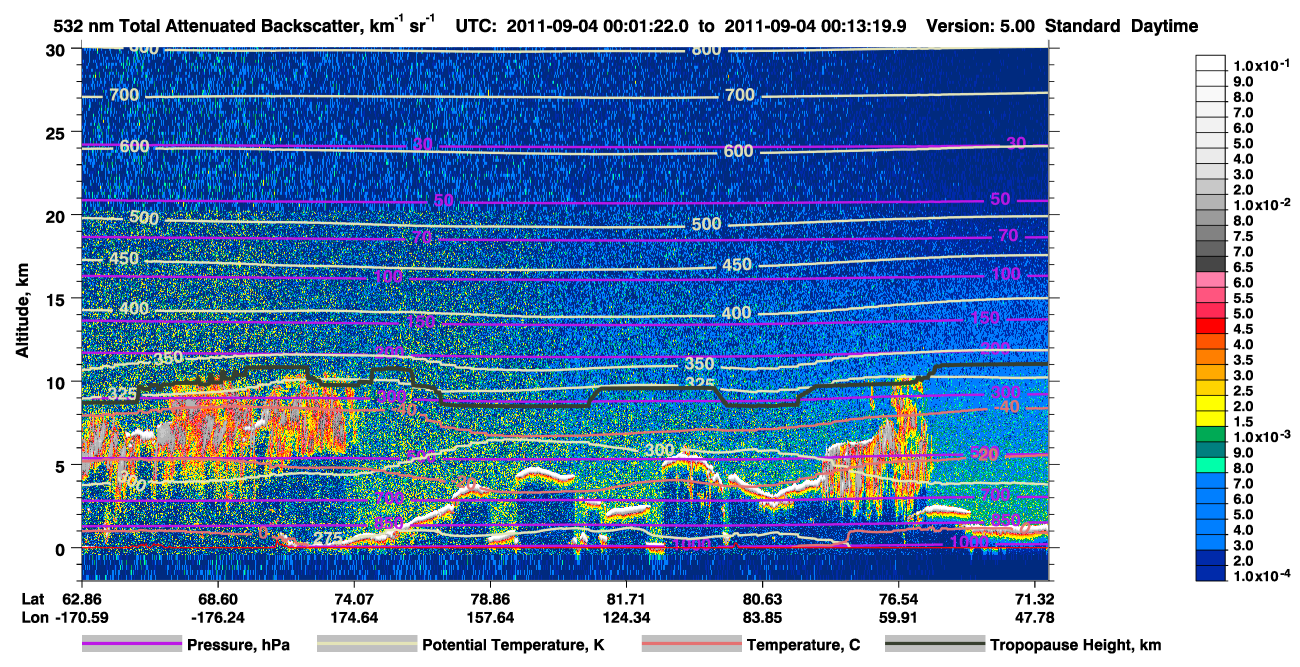Click the latitude value 76.54
Viewport: 1300px width, 667px height.
point(899,598)
